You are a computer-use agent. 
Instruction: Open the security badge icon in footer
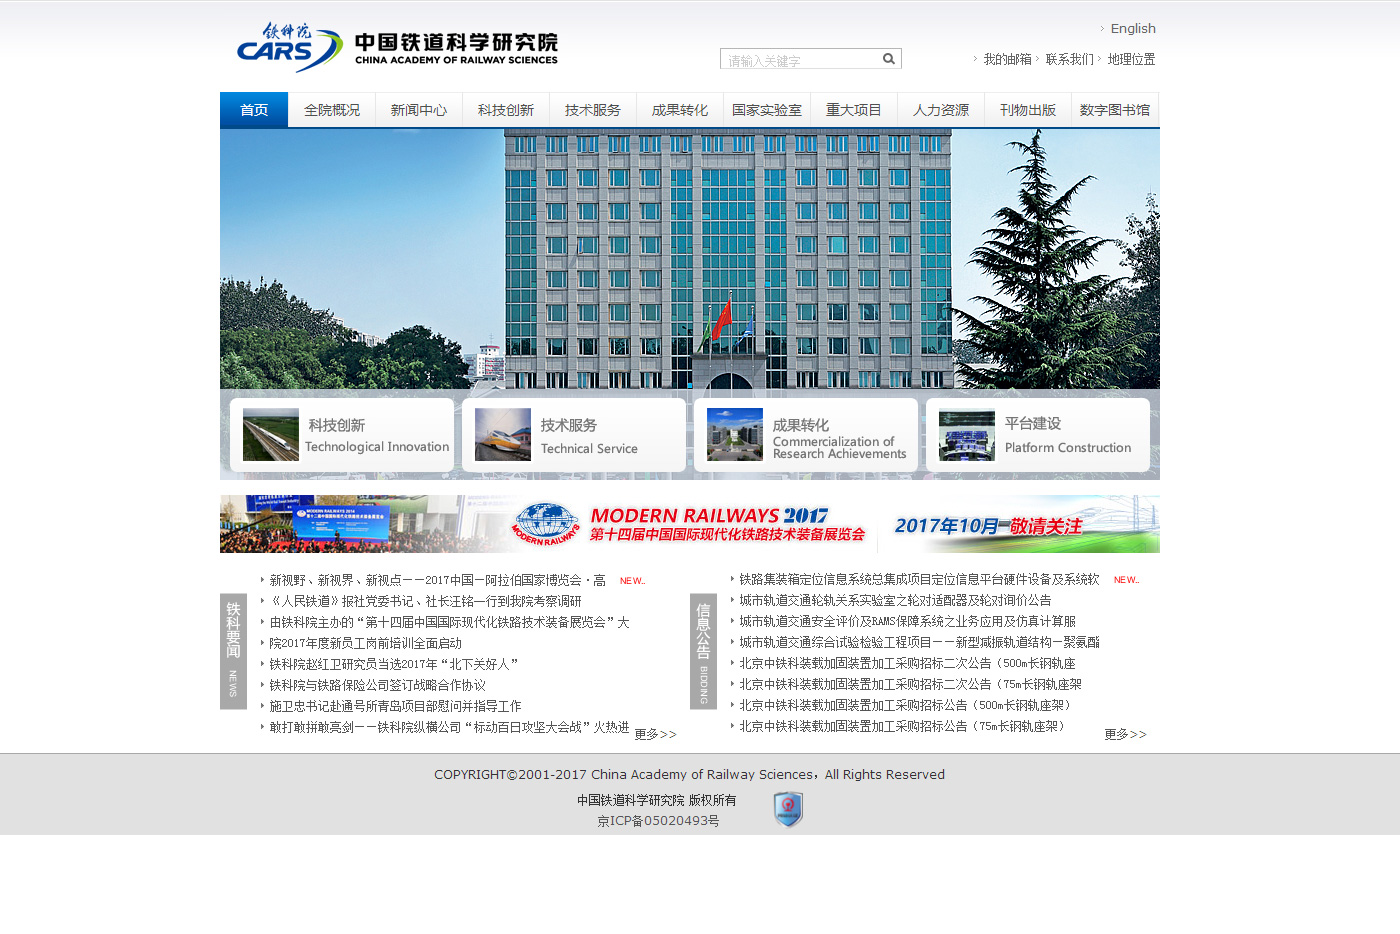788,809
